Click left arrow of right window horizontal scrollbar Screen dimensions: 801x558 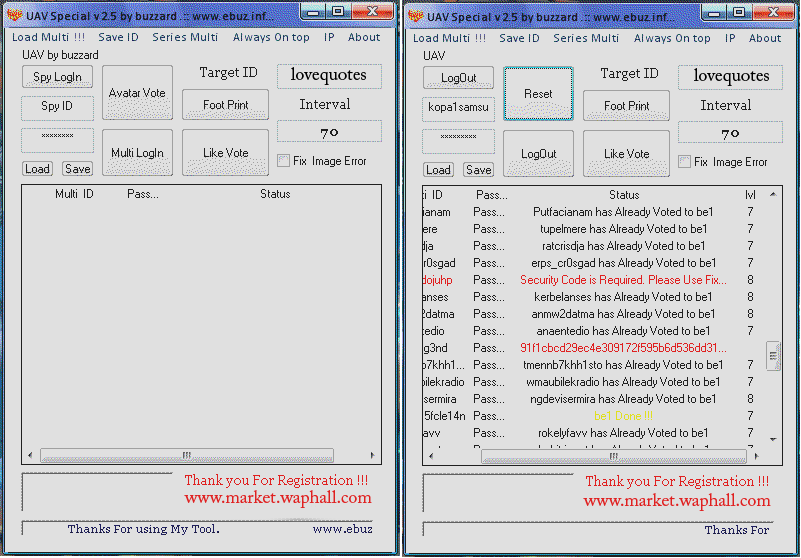pos(429,456)
